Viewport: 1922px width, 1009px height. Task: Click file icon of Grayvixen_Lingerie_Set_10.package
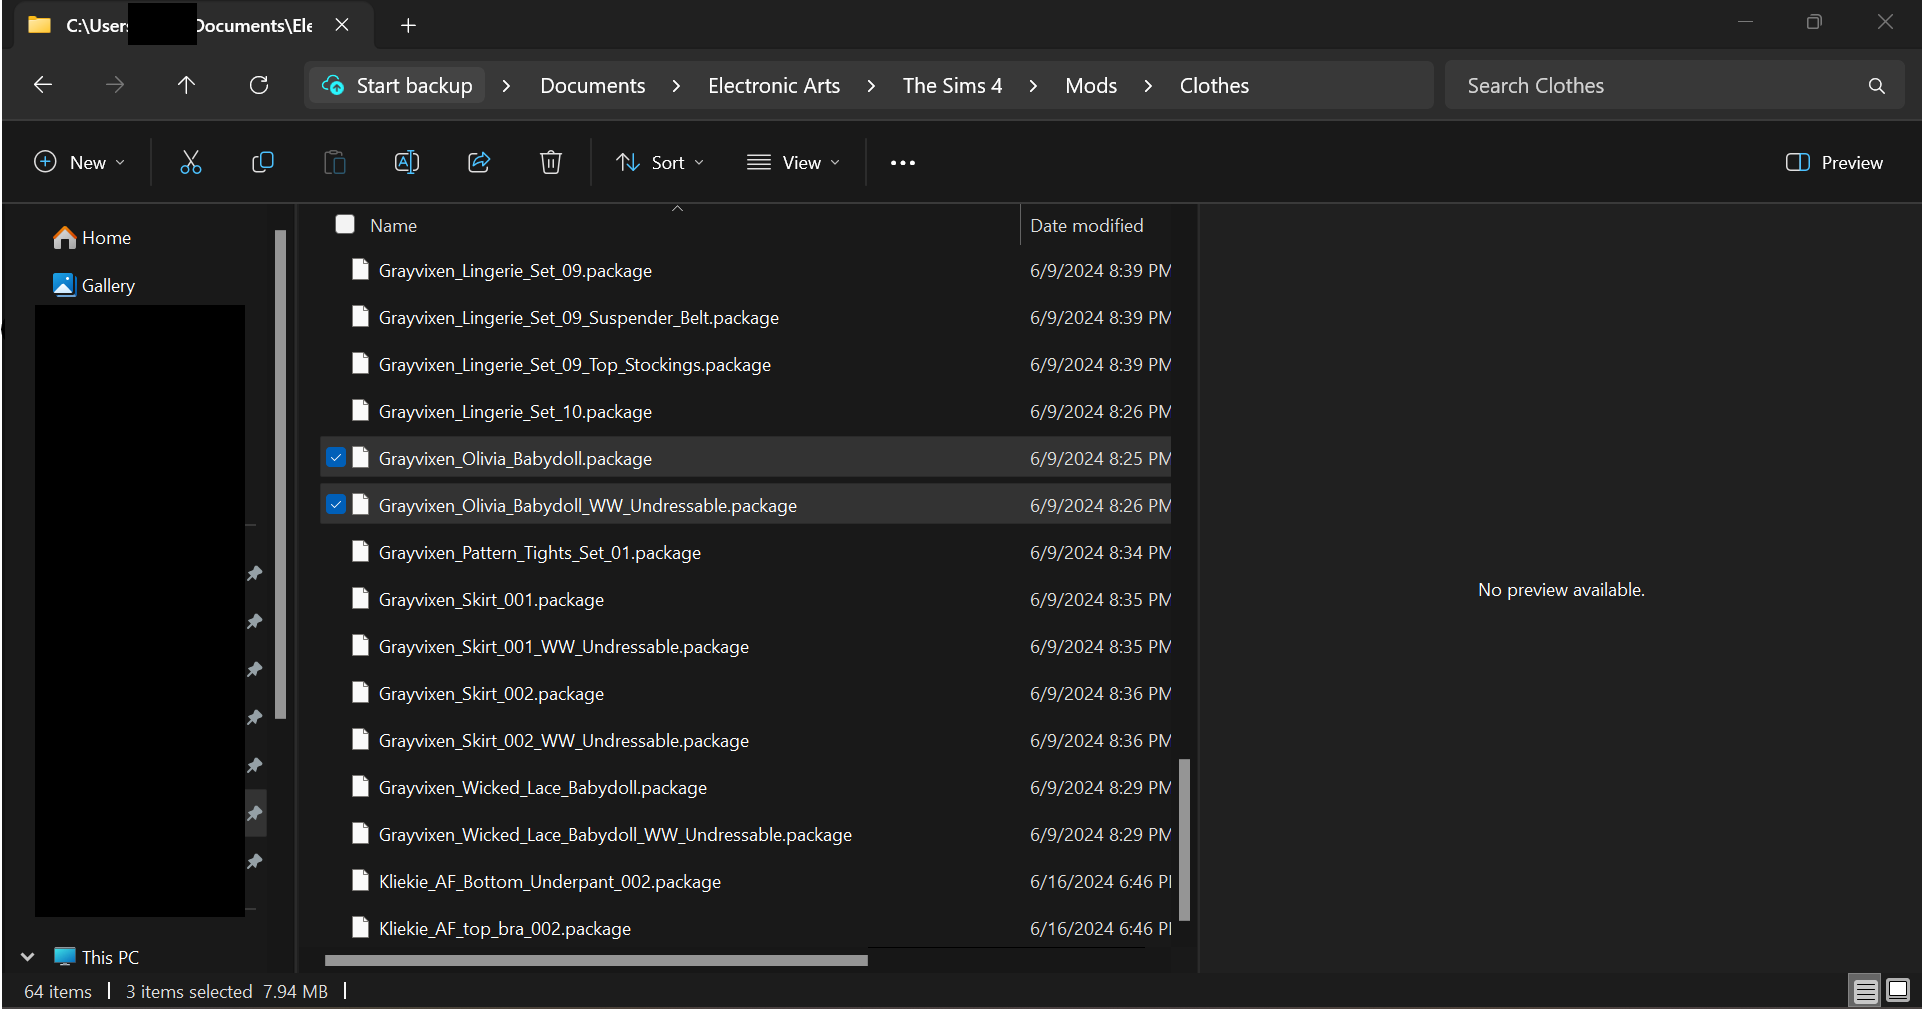click(x=360, y=411)
